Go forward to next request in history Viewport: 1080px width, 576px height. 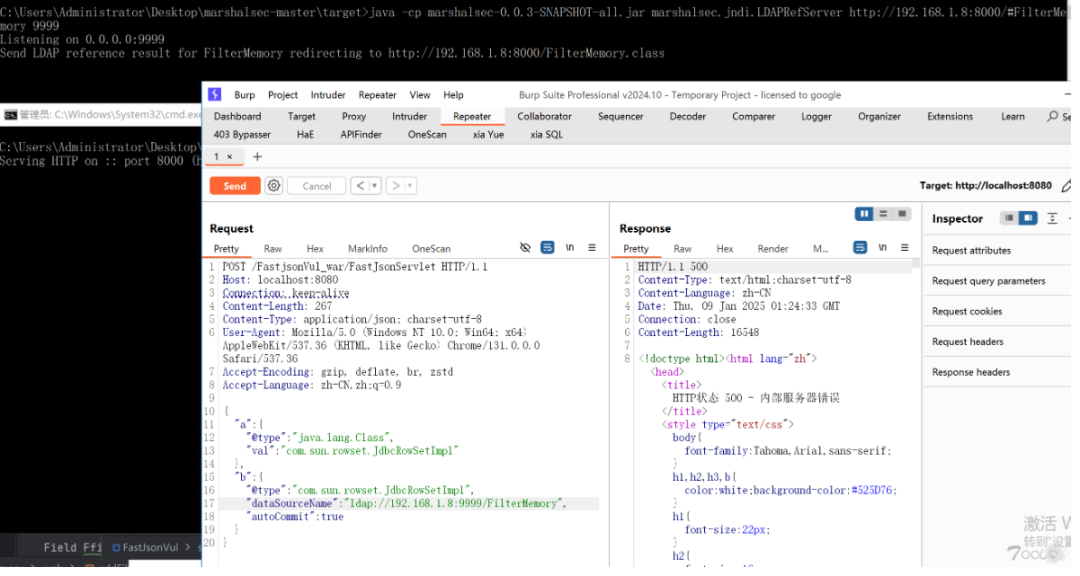395,186
